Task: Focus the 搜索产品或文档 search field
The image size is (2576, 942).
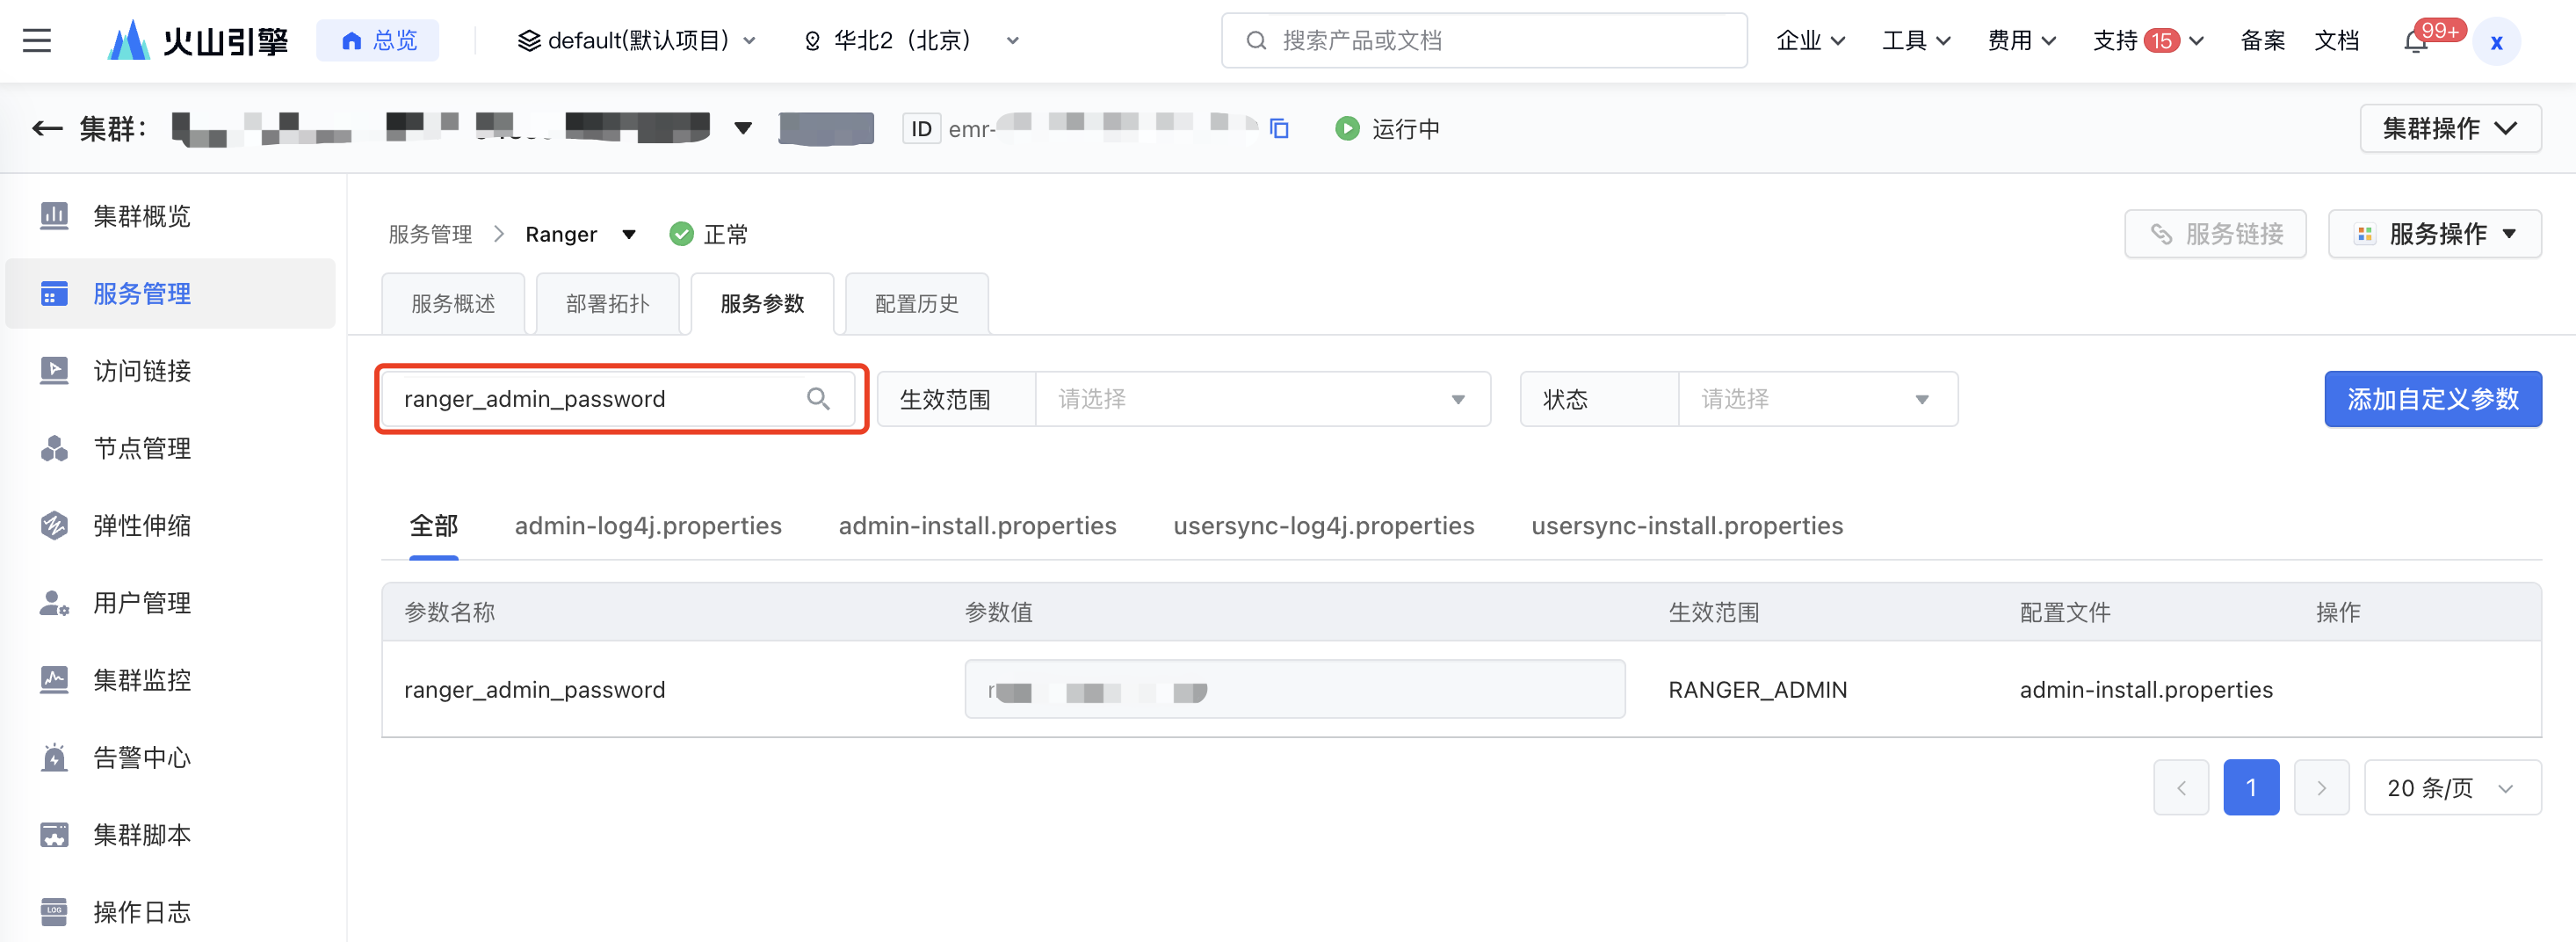Action: tap(1484, 41)
